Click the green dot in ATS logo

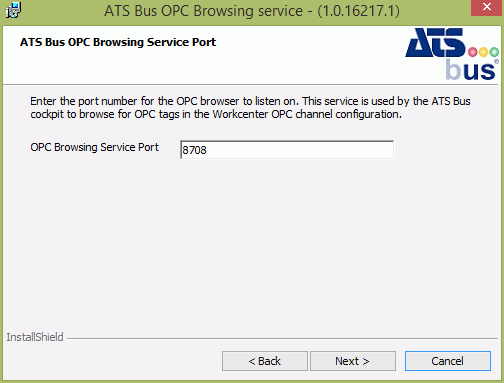[494, 52]
